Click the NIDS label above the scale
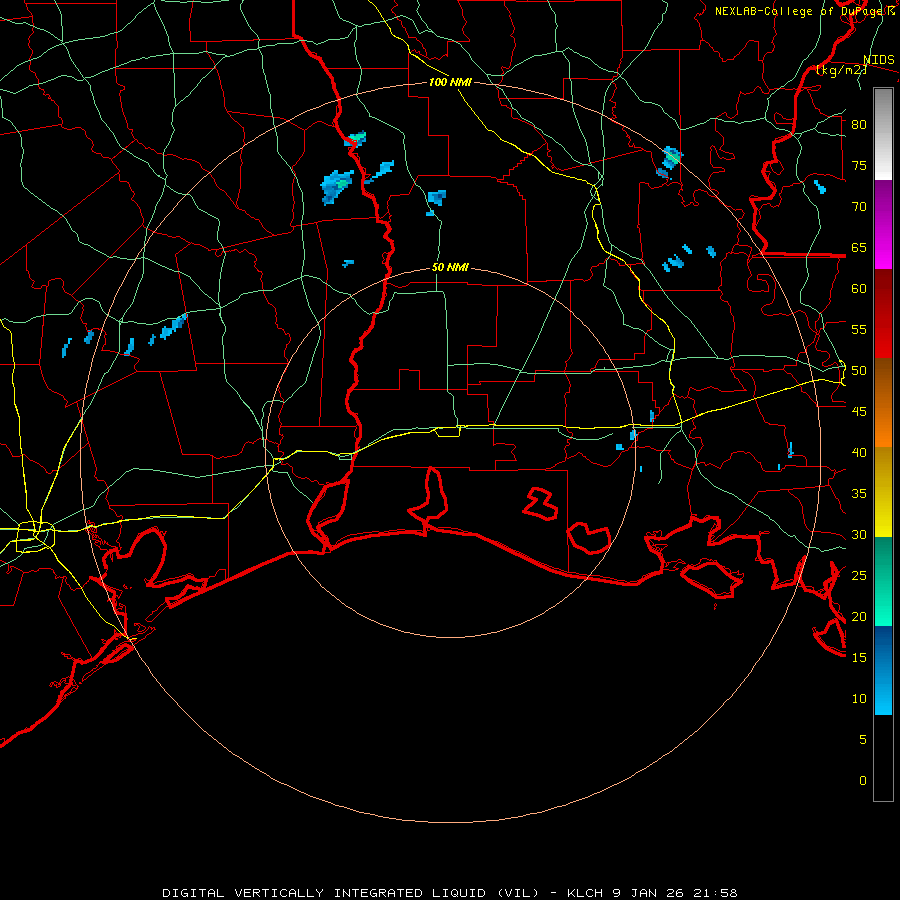The width and height of the screenshot is (900, 900). 879,60
